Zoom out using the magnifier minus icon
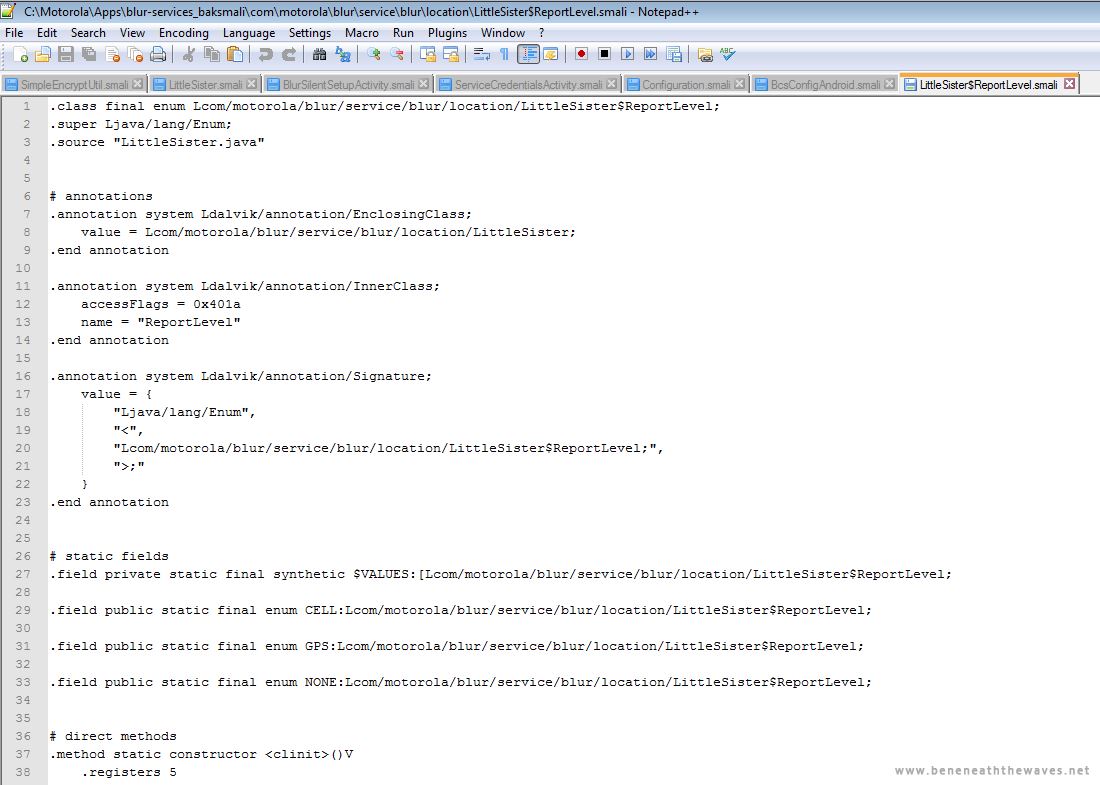Screen dimensions: 1100x785 pos(396,55)
